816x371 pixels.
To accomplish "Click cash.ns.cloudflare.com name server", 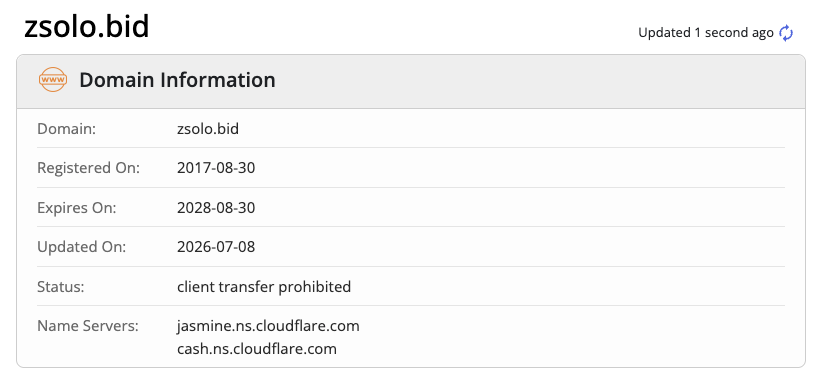I will pyautogui.click(x=257, y=349).
